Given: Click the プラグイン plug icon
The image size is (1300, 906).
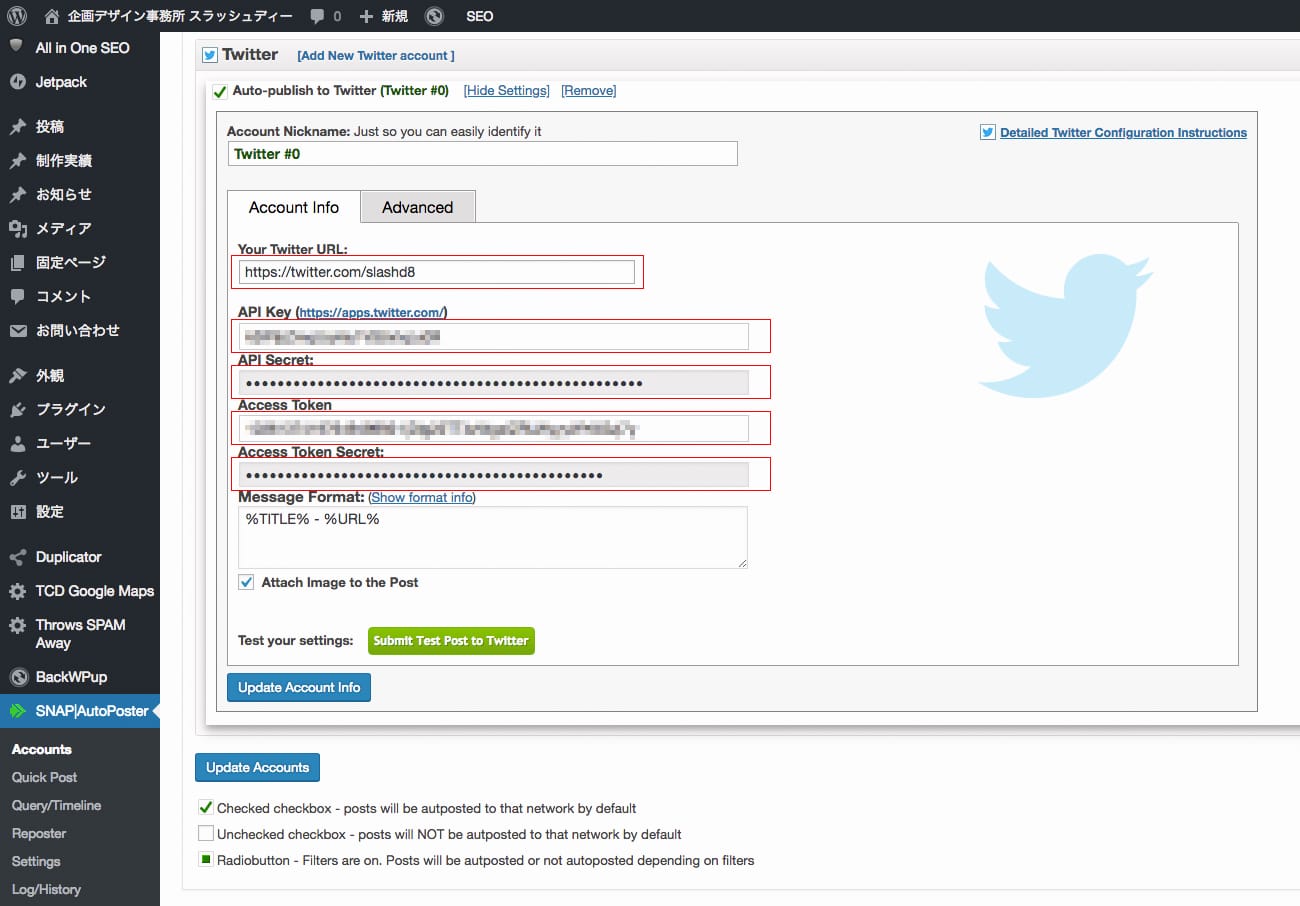Looking at the screenshot, I should (17, 410).
